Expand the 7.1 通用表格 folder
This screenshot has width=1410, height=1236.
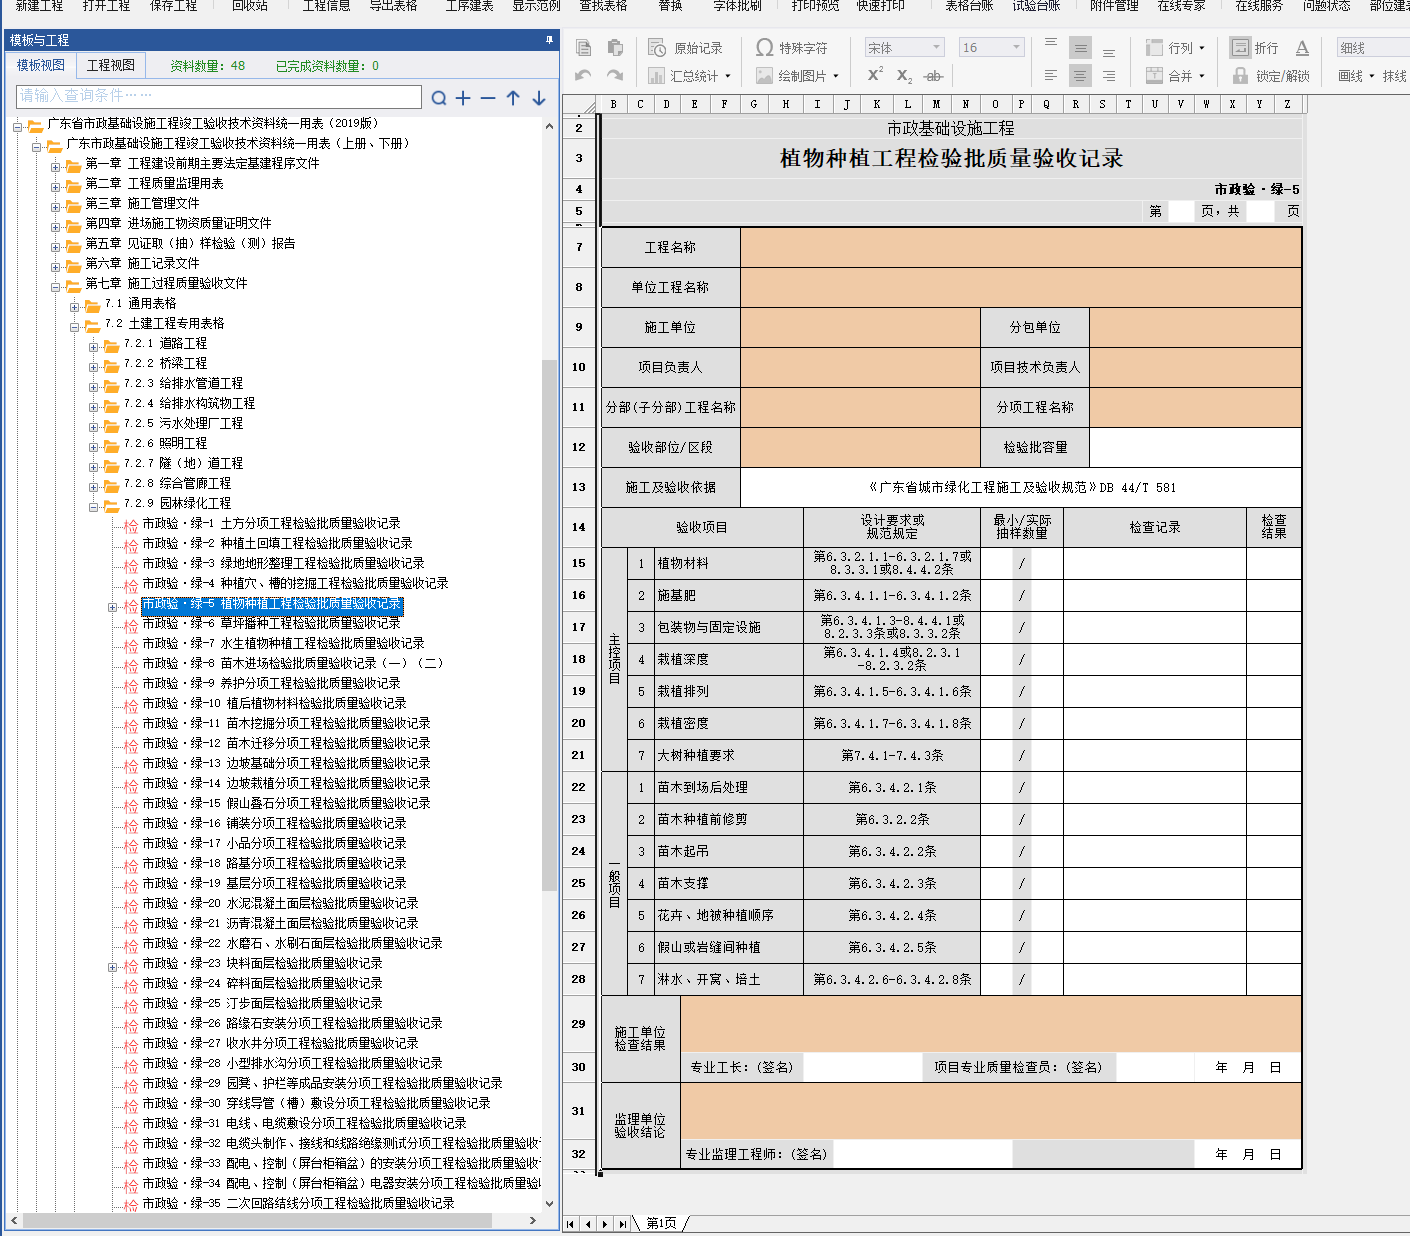click(76, 307)
